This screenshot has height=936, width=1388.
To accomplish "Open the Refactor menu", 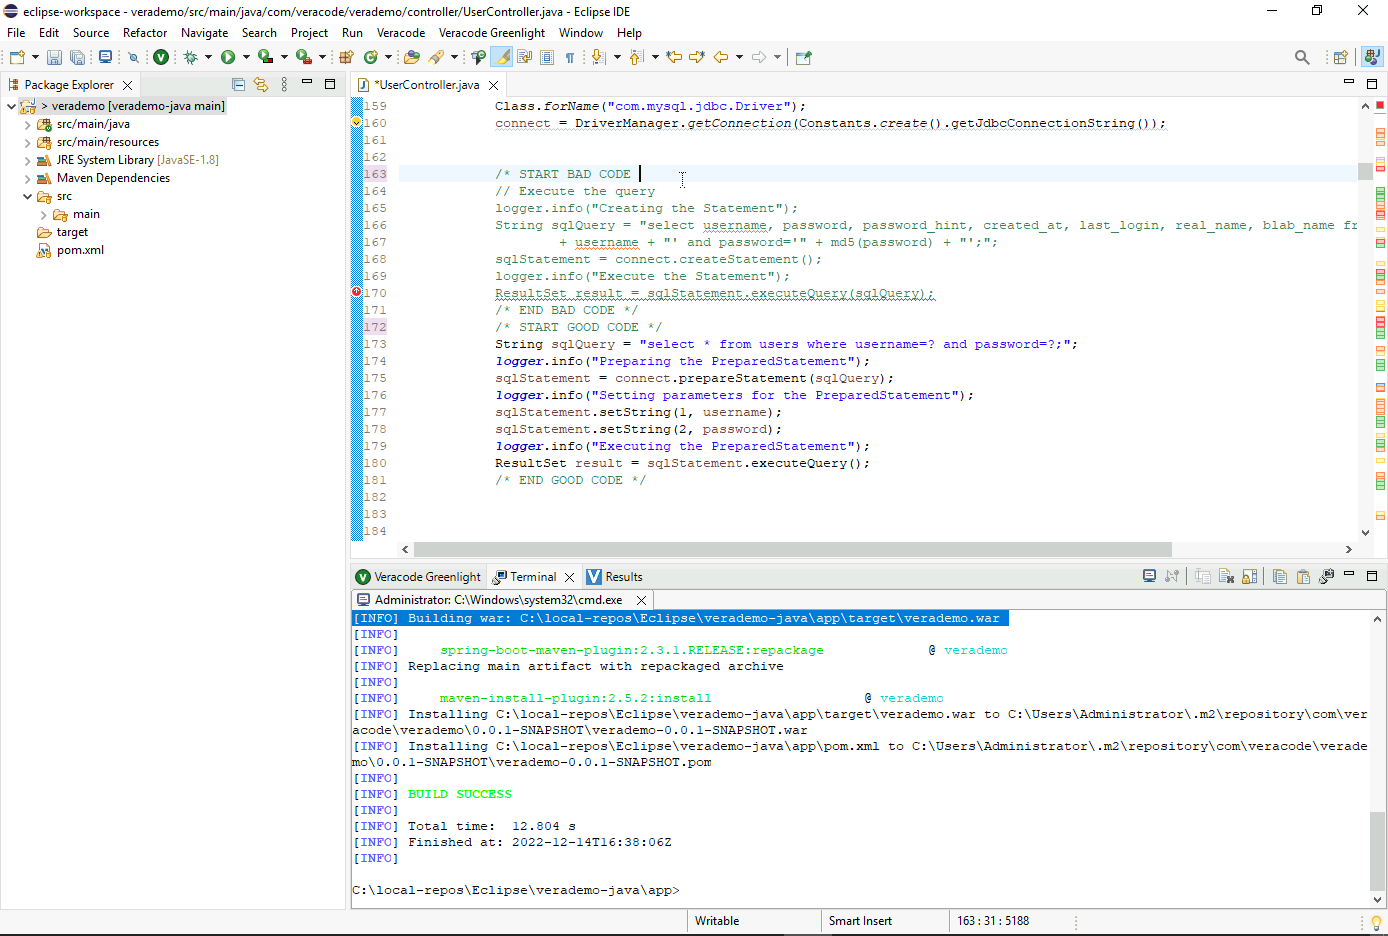I will (145, 33).
